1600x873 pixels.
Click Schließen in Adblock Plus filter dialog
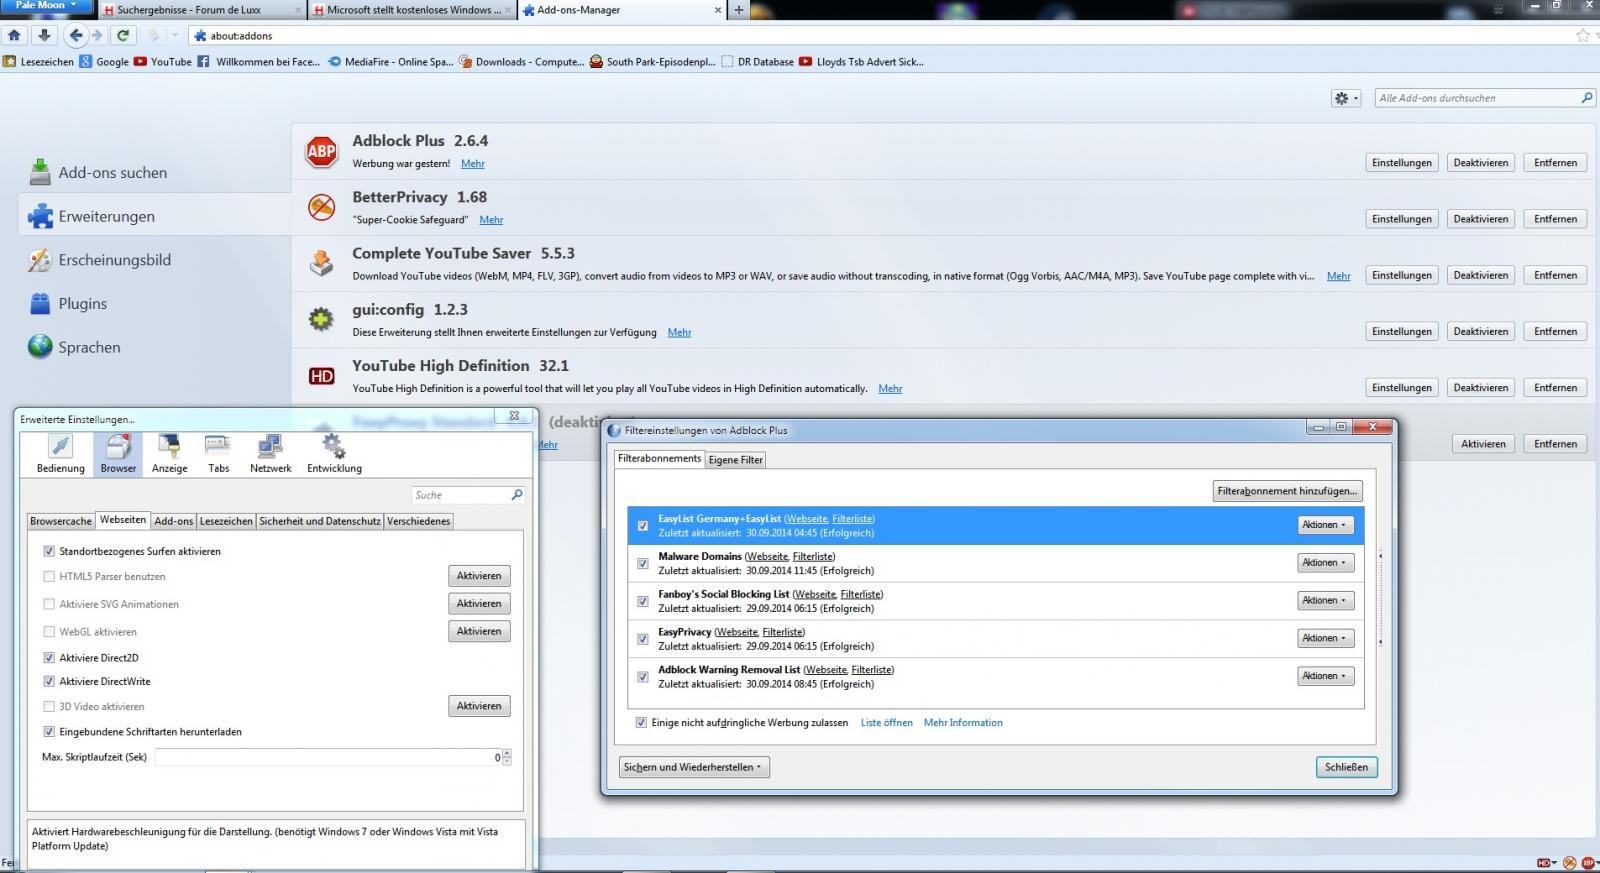coord(1346,767)
